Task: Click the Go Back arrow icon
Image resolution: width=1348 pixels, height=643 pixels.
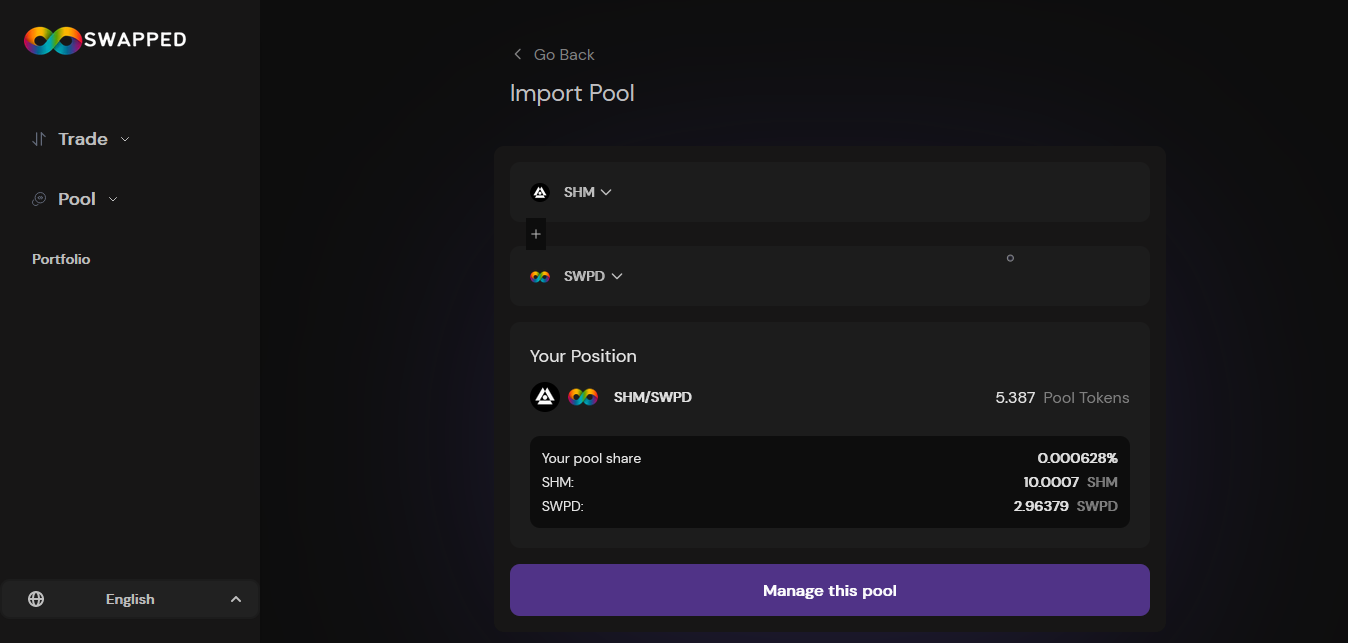Action: point(517,54)
